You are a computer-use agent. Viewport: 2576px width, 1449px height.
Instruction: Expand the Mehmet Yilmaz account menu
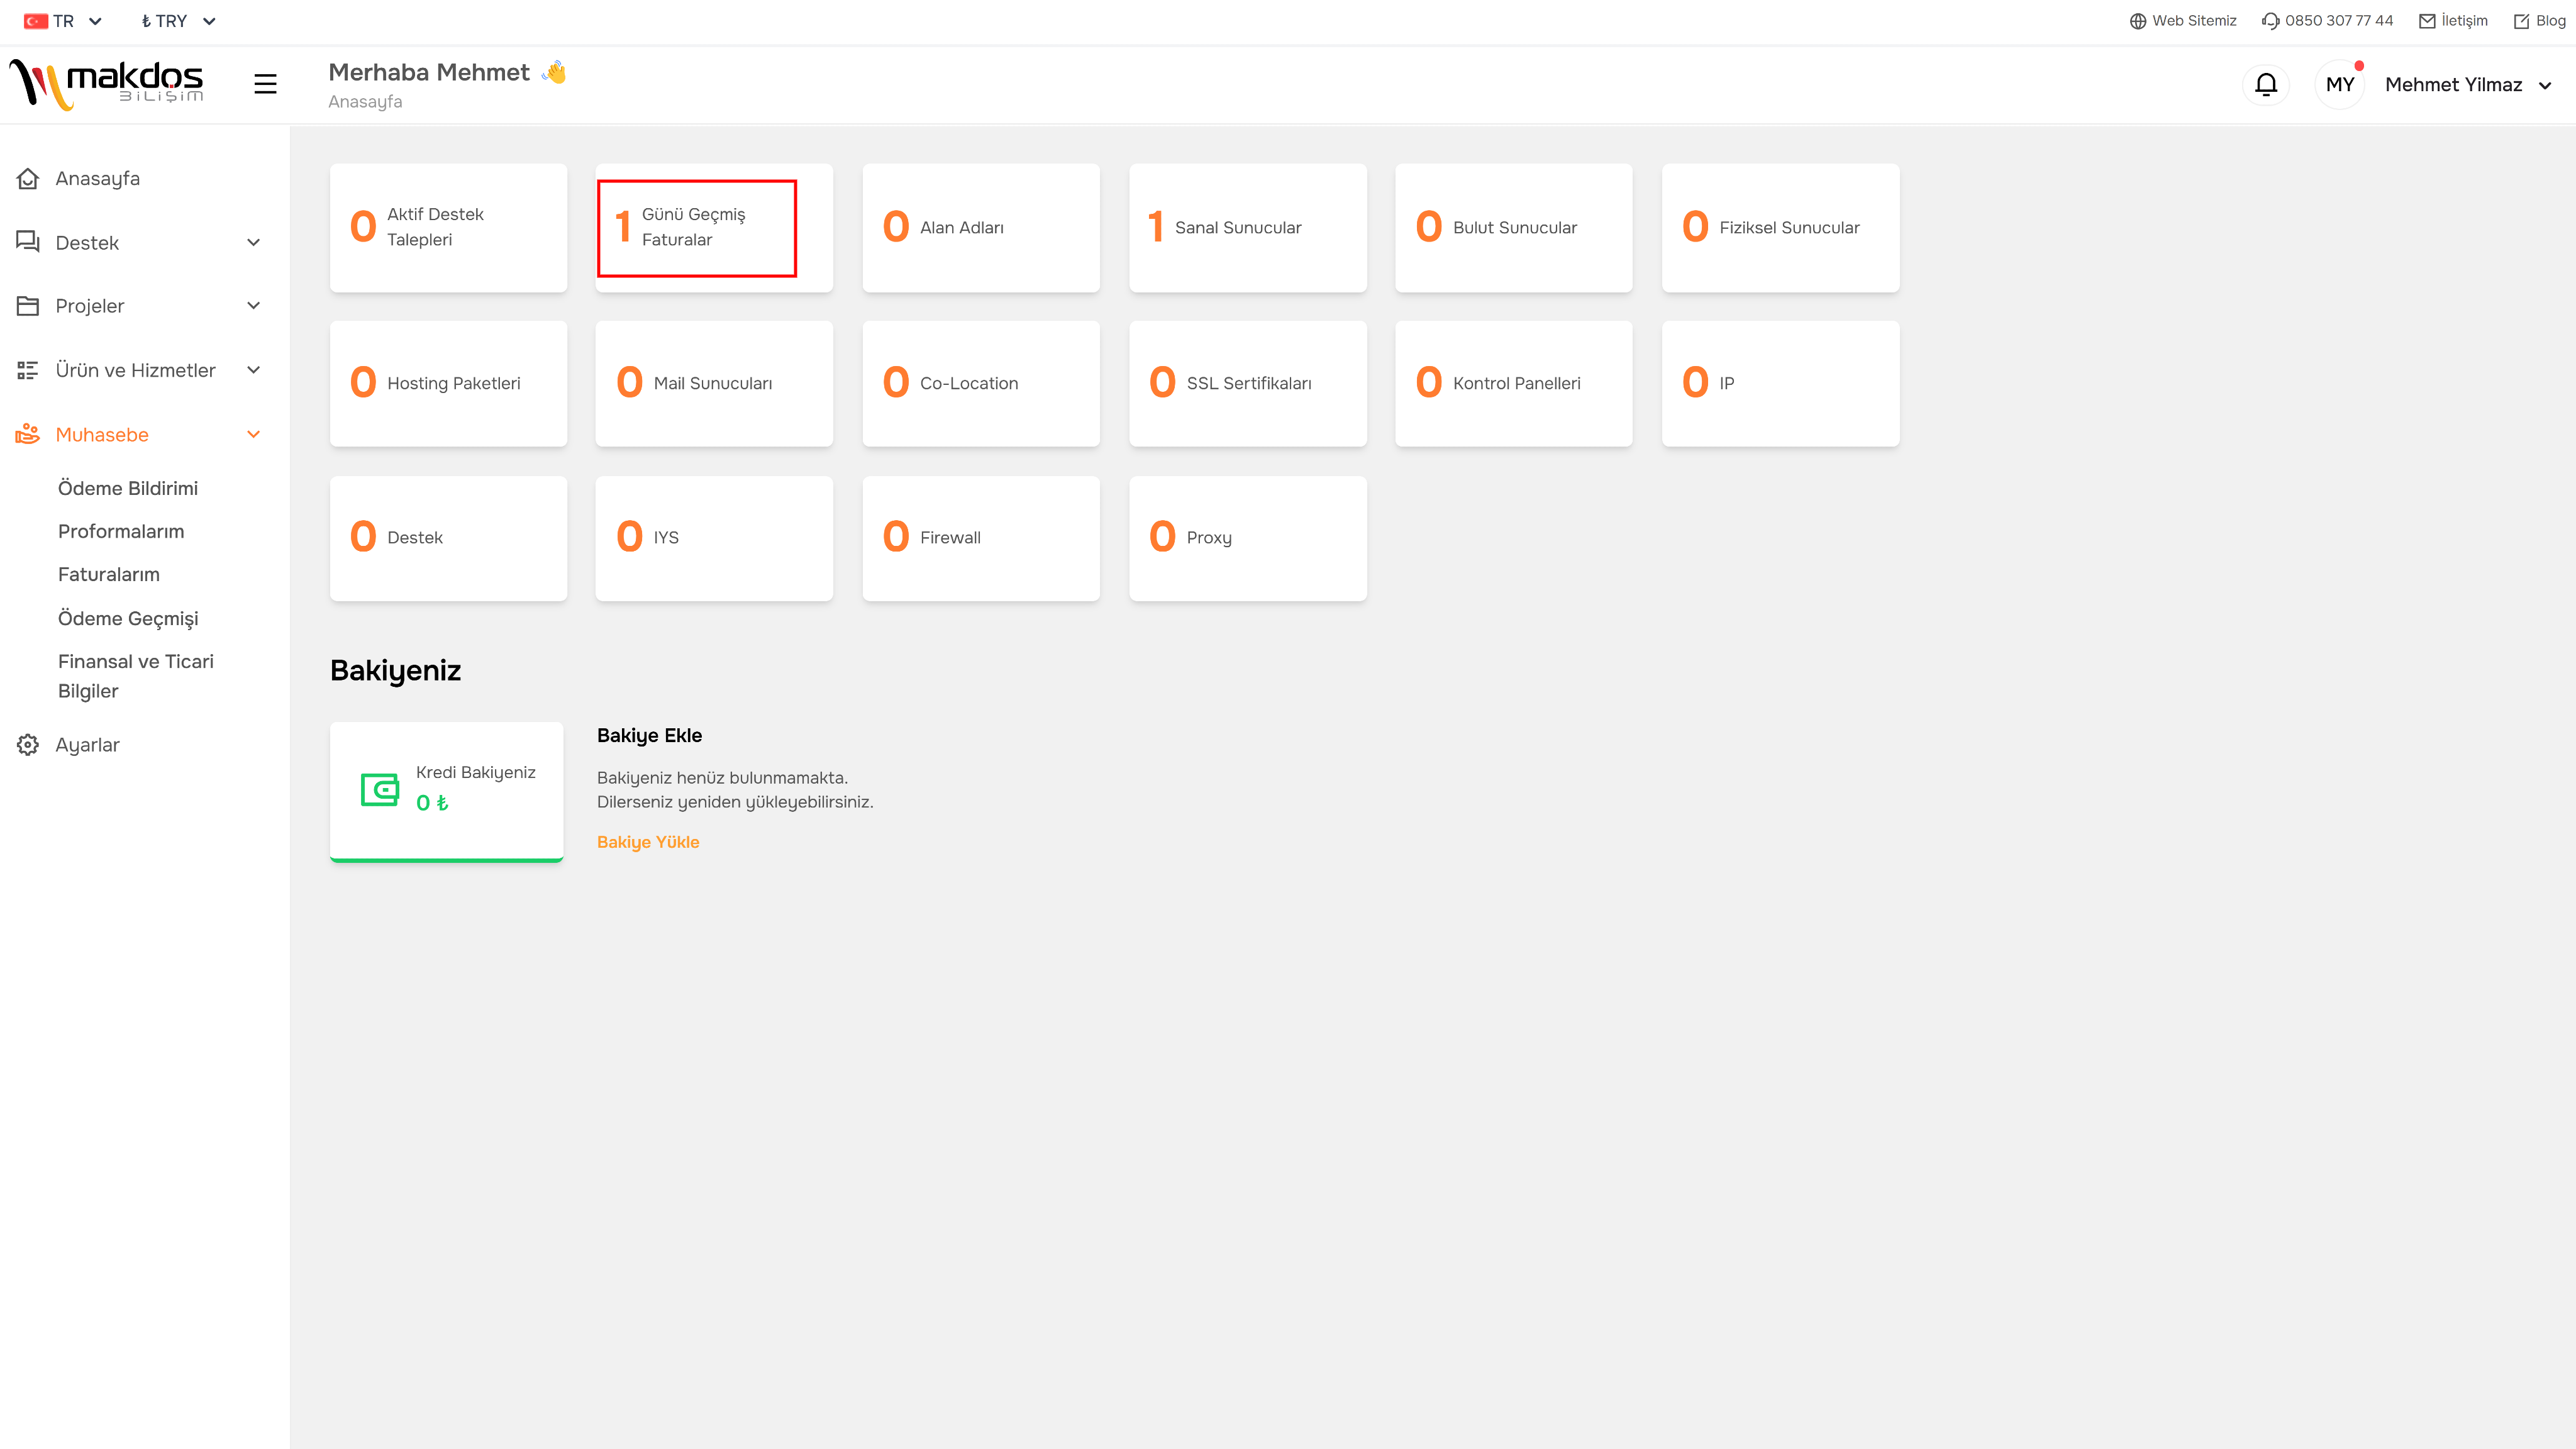(2468, 85)
